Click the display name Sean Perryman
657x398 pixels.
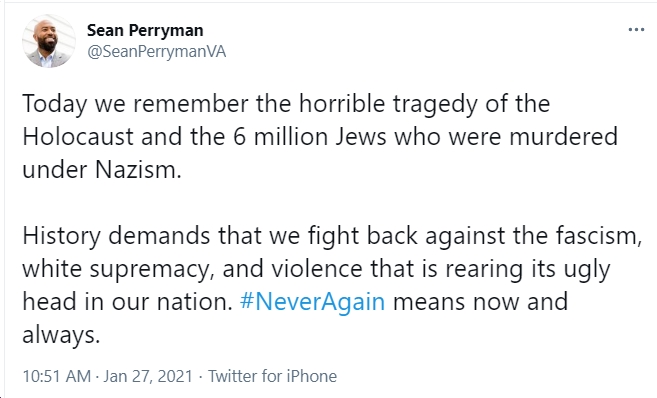(145, 31)
